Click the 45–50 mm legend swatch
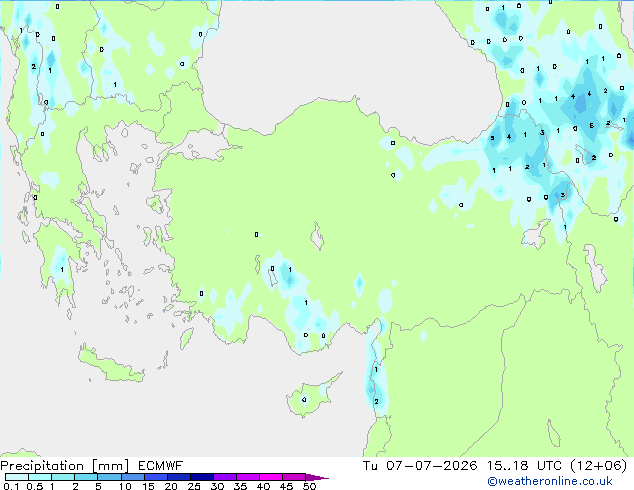 coord(294,477)
